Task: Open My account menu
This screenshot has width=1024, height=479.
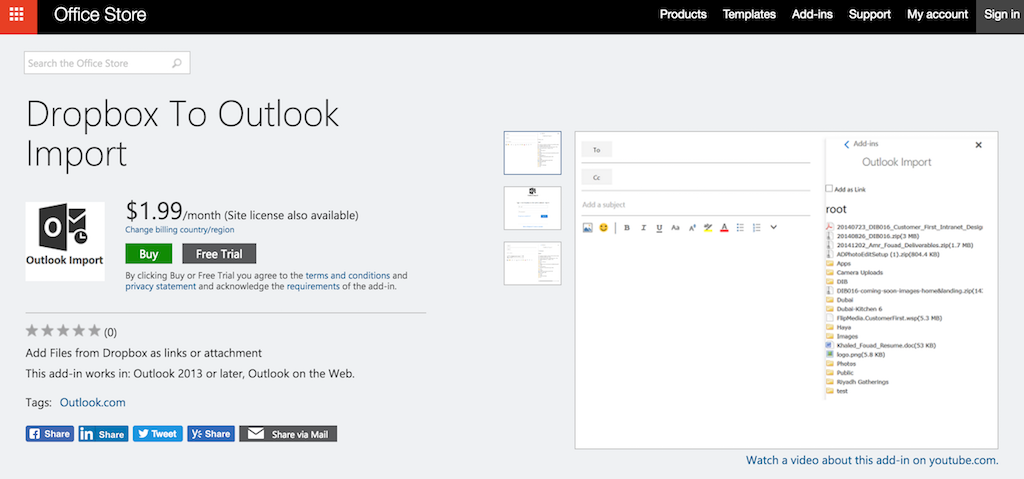Action: (x=937, y=14)
